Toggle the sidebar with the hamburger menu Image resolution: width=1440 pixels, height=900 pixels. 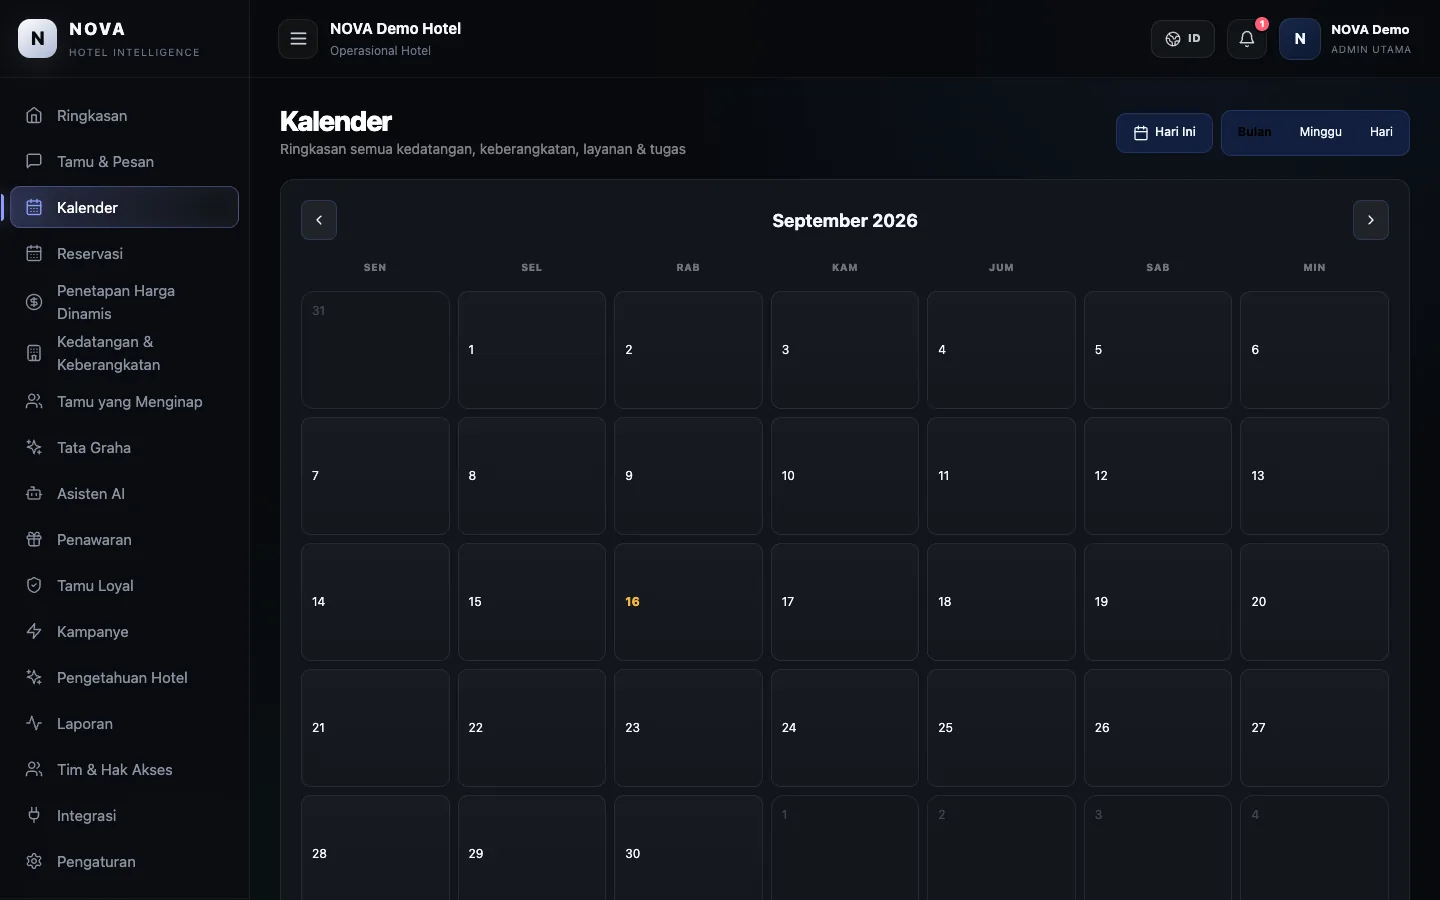tap(298, 39)
